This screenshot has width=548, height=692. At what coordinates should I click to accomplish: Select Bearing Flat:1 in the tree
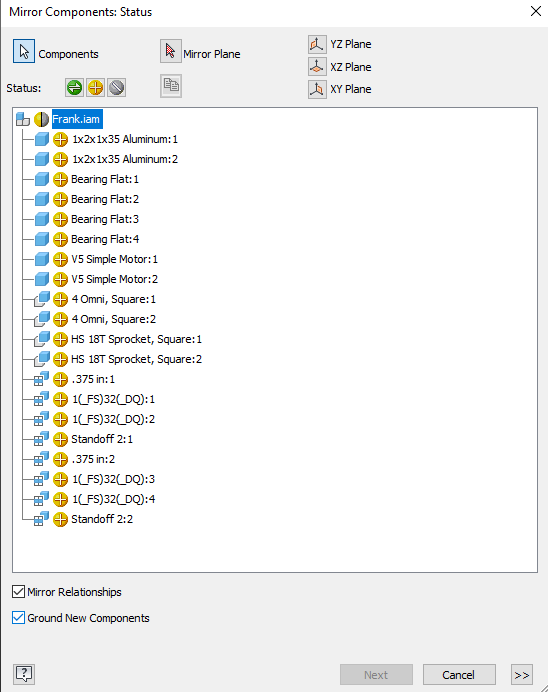click(x=105, y=179)
